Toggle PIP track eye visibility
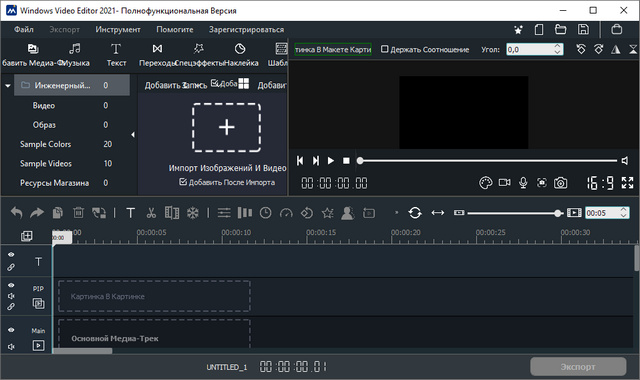 pos(11,285)
